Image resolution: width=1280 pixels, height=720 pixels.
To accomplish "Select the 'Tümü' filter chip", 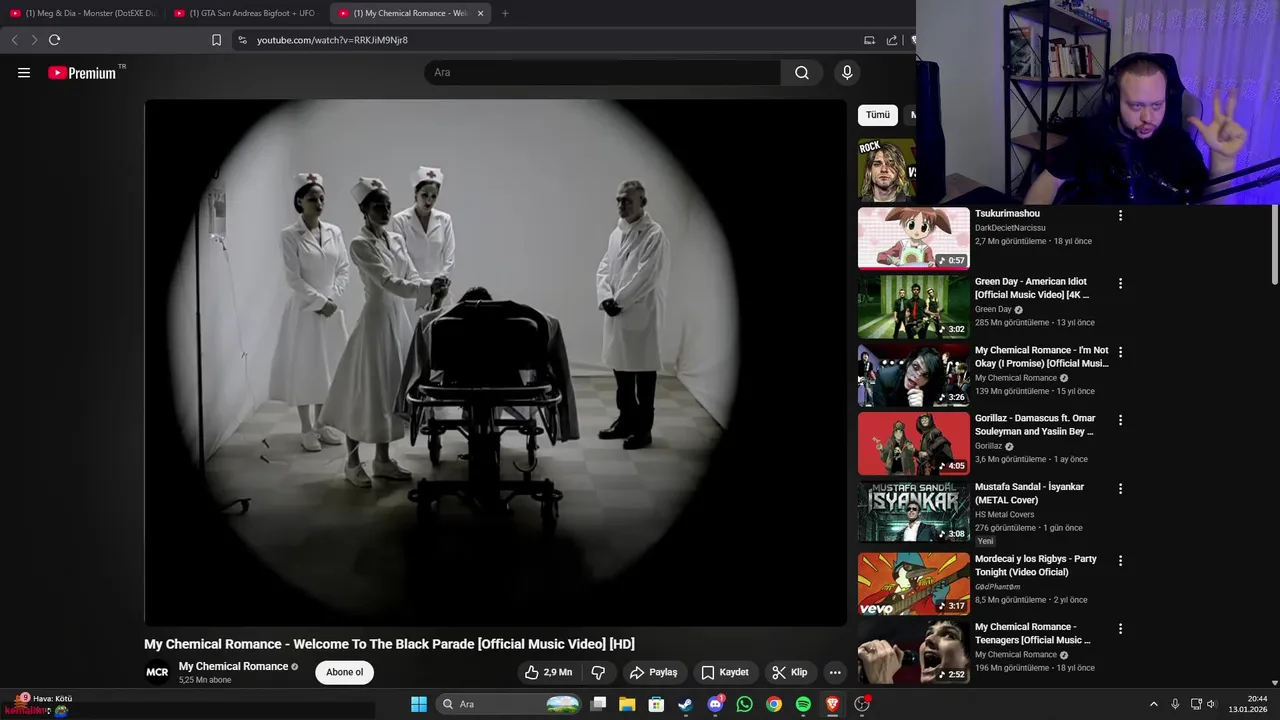I will tap(877, 115).
